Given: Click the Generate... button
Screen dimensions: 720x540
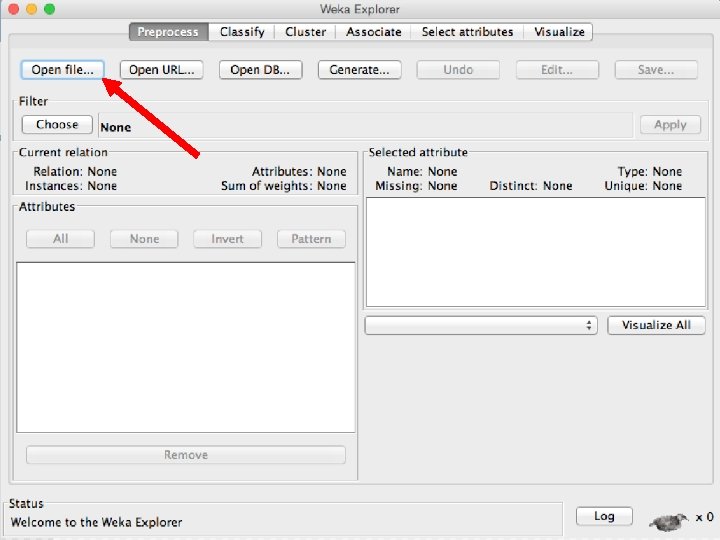Looking at the screenshot, I should tap(360, 70).
